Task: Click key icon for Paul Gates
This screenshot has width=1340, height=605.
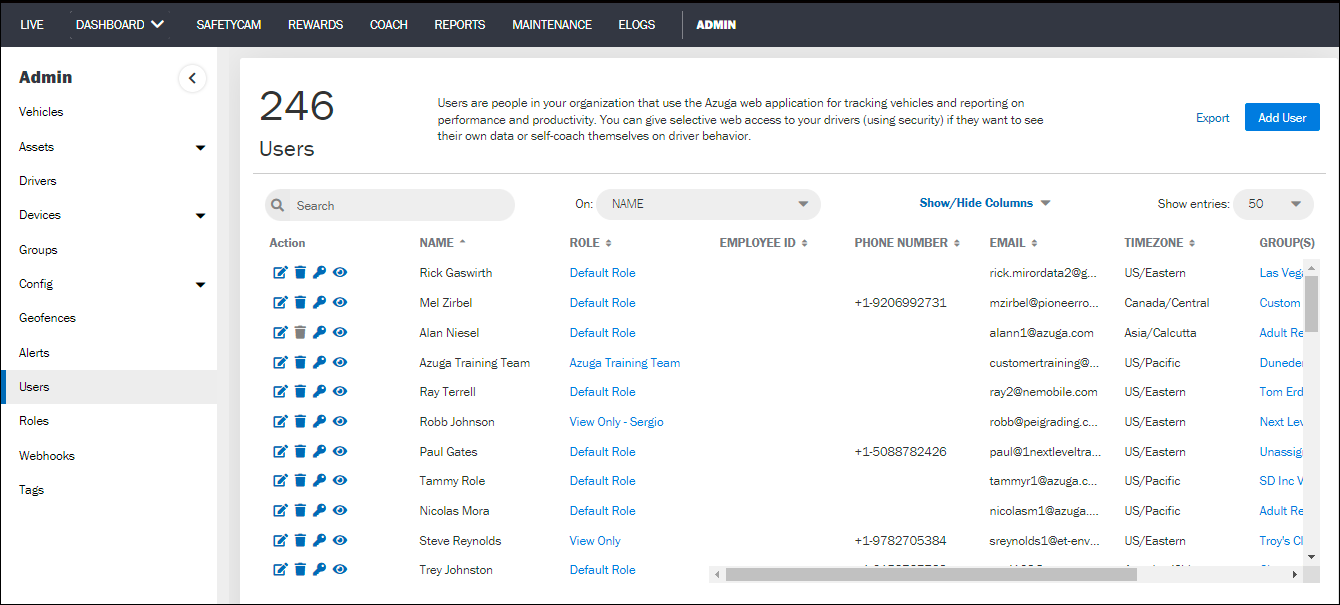Action: pos(320,452)
